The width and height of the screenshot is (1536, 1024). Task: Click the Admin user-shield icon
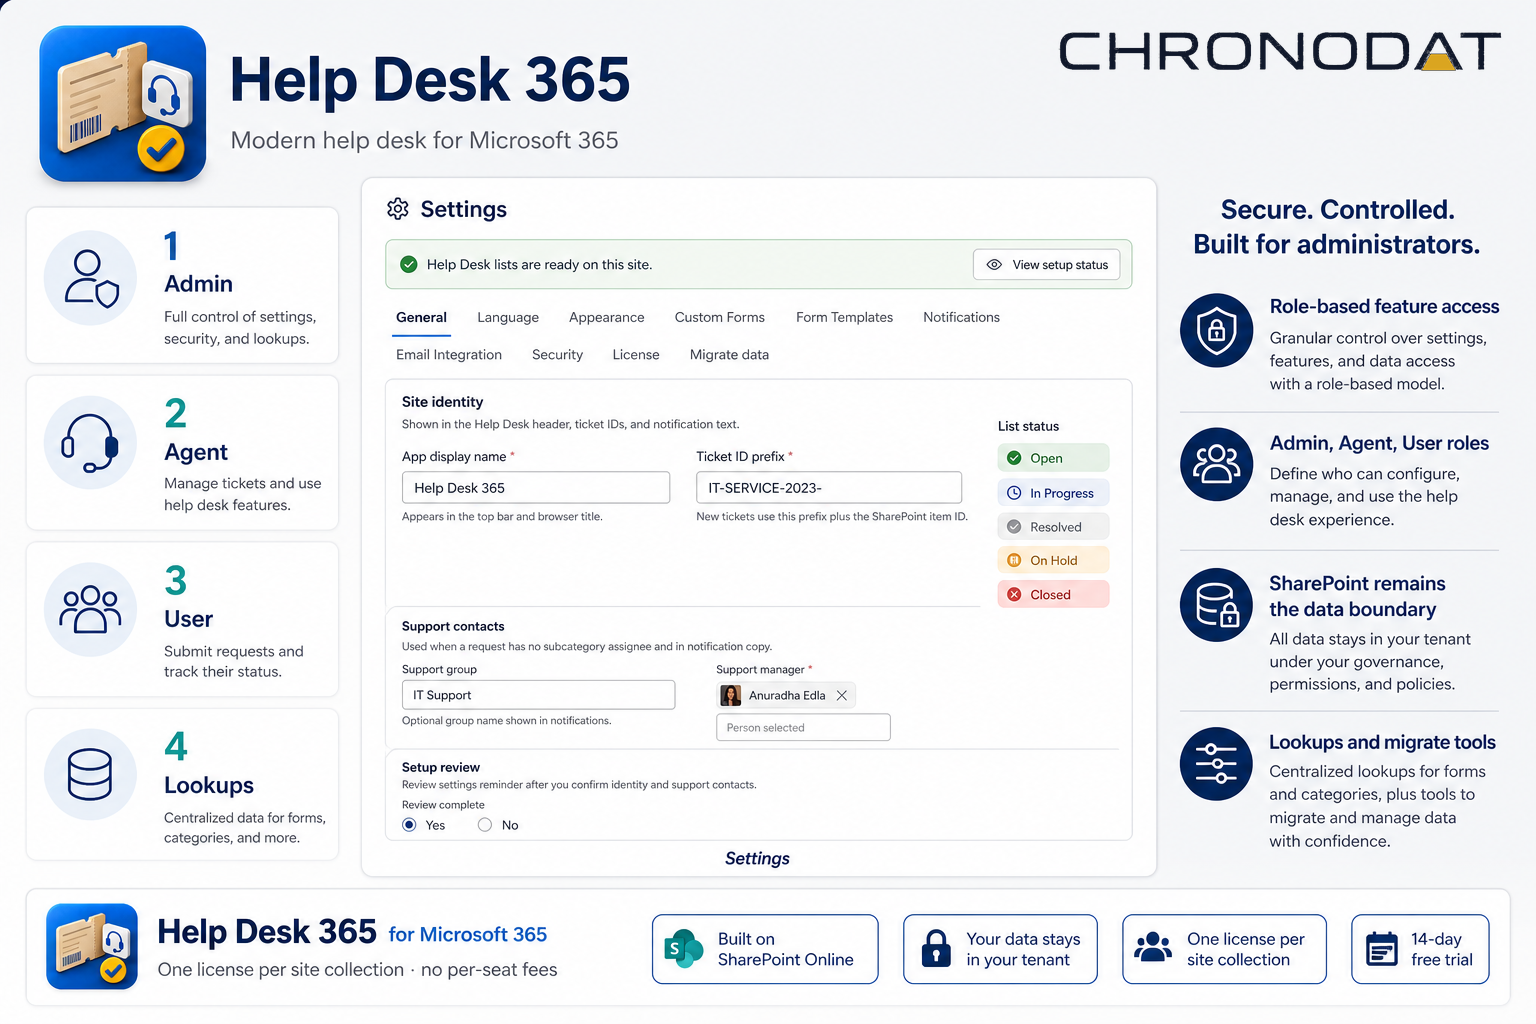pos(91,278)
